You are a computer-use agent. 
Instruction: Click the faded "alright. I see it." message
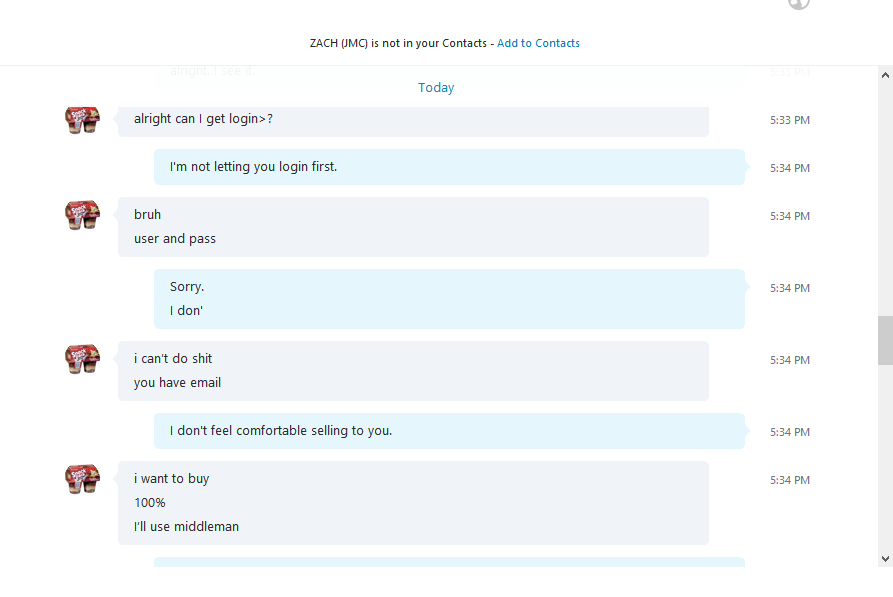tap(212, 71)
